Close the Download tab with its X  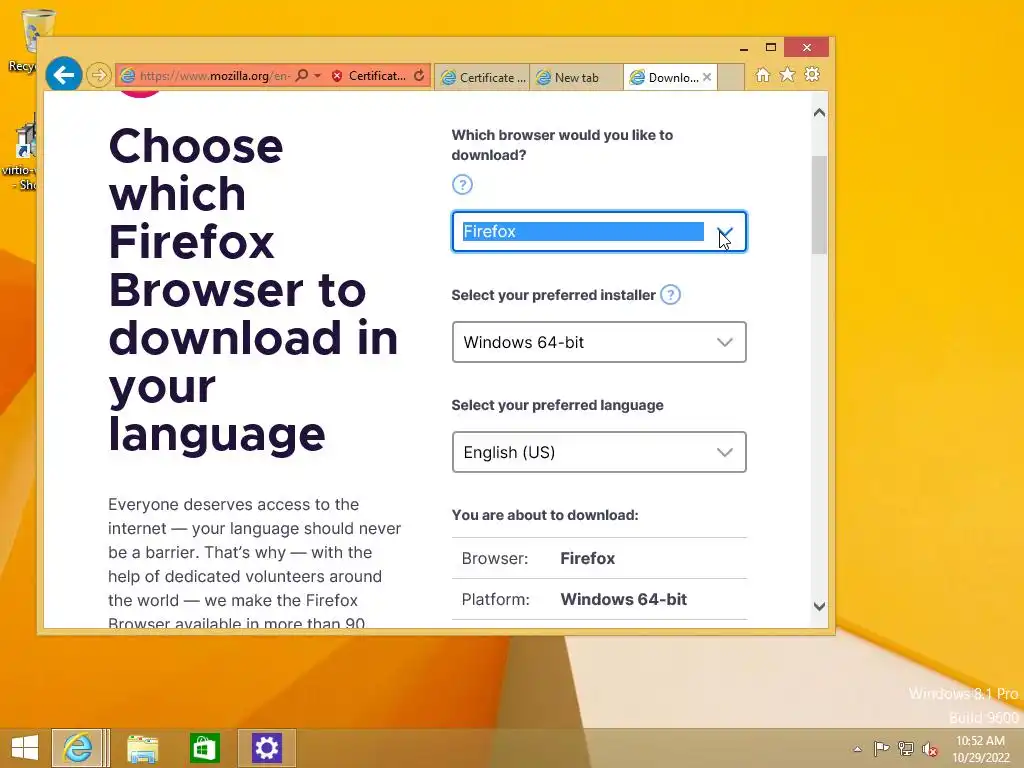[x=707, y=77]
